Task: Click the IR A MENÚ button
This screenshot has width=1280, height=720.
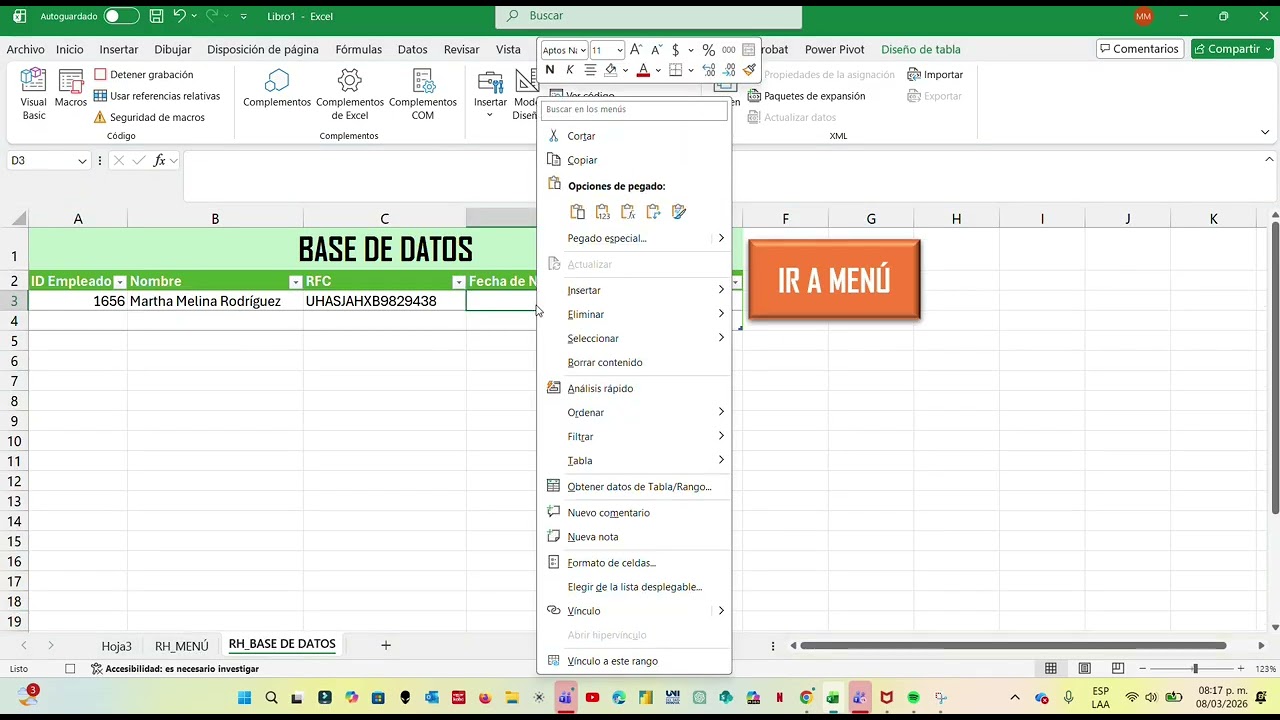Action: pyautogui.click(x=834, y=281)
